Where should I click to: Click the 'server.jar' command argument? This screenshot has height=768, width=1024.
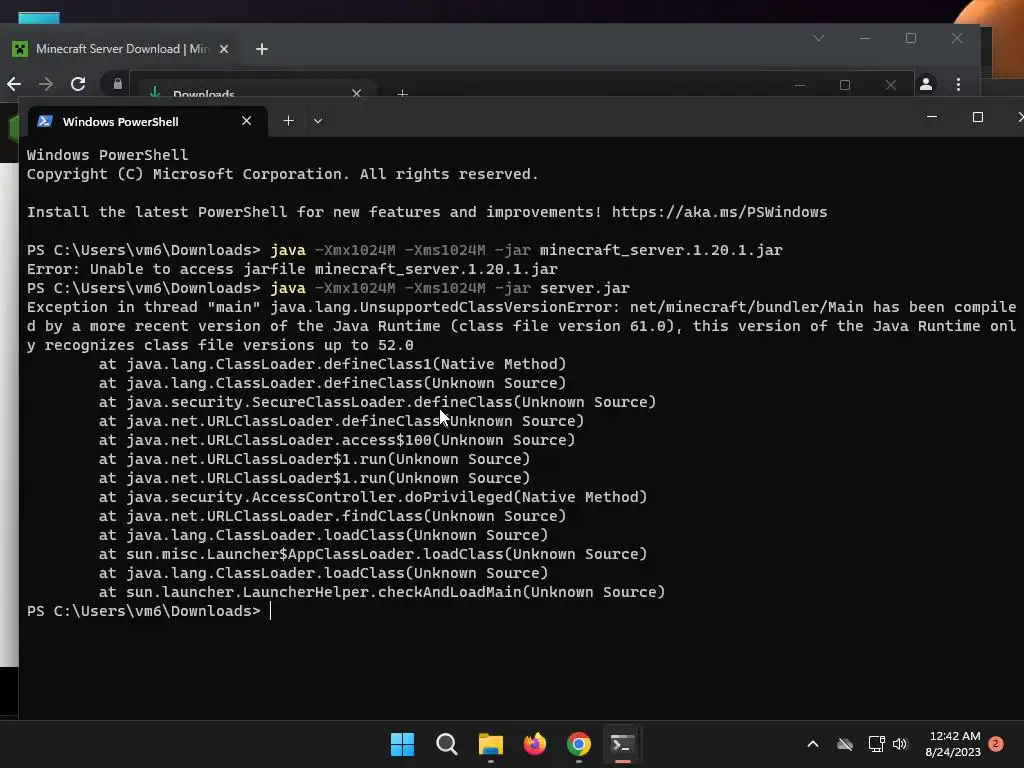[x=584, y=288]
